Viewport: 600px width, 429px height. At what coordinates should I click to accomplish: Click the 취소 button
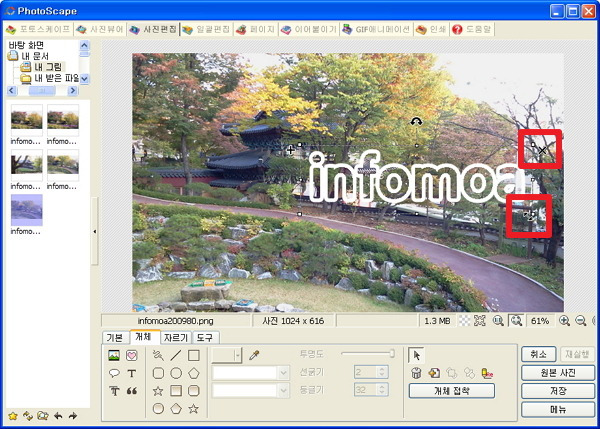pos(538,354)
